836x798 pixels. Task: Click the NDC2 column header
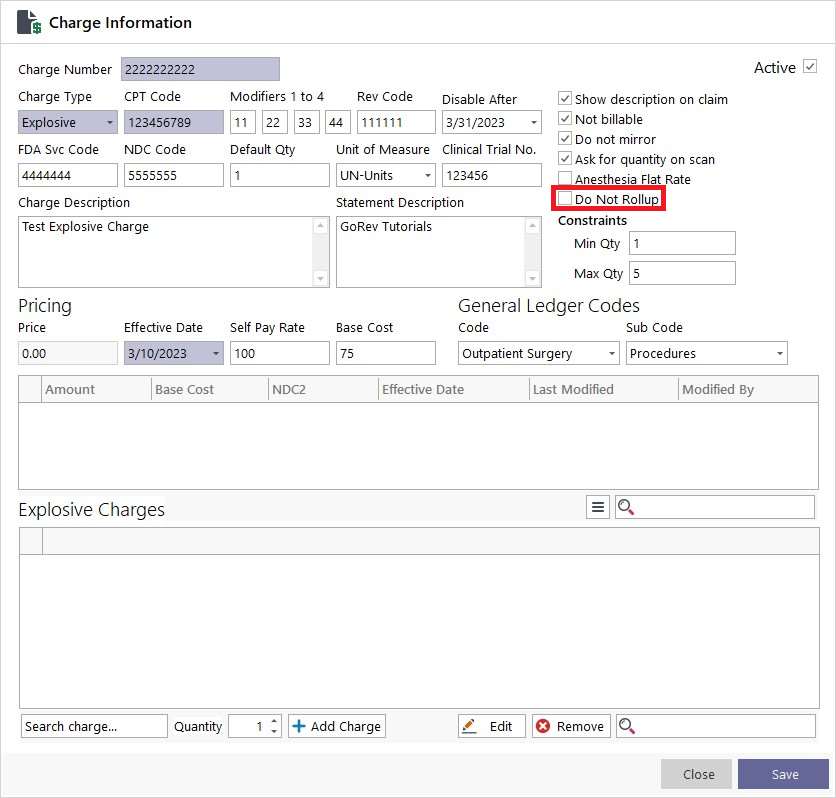[x=323, y=389]
